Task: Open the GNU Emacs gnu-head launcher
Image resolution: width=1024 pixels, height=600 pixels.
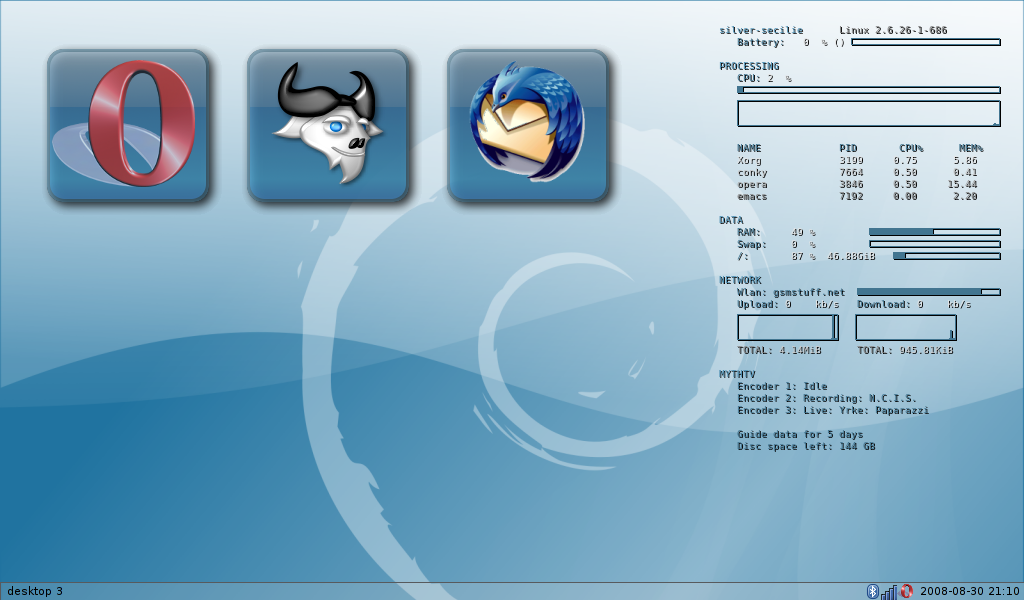Action: click(x=328, y=125)
